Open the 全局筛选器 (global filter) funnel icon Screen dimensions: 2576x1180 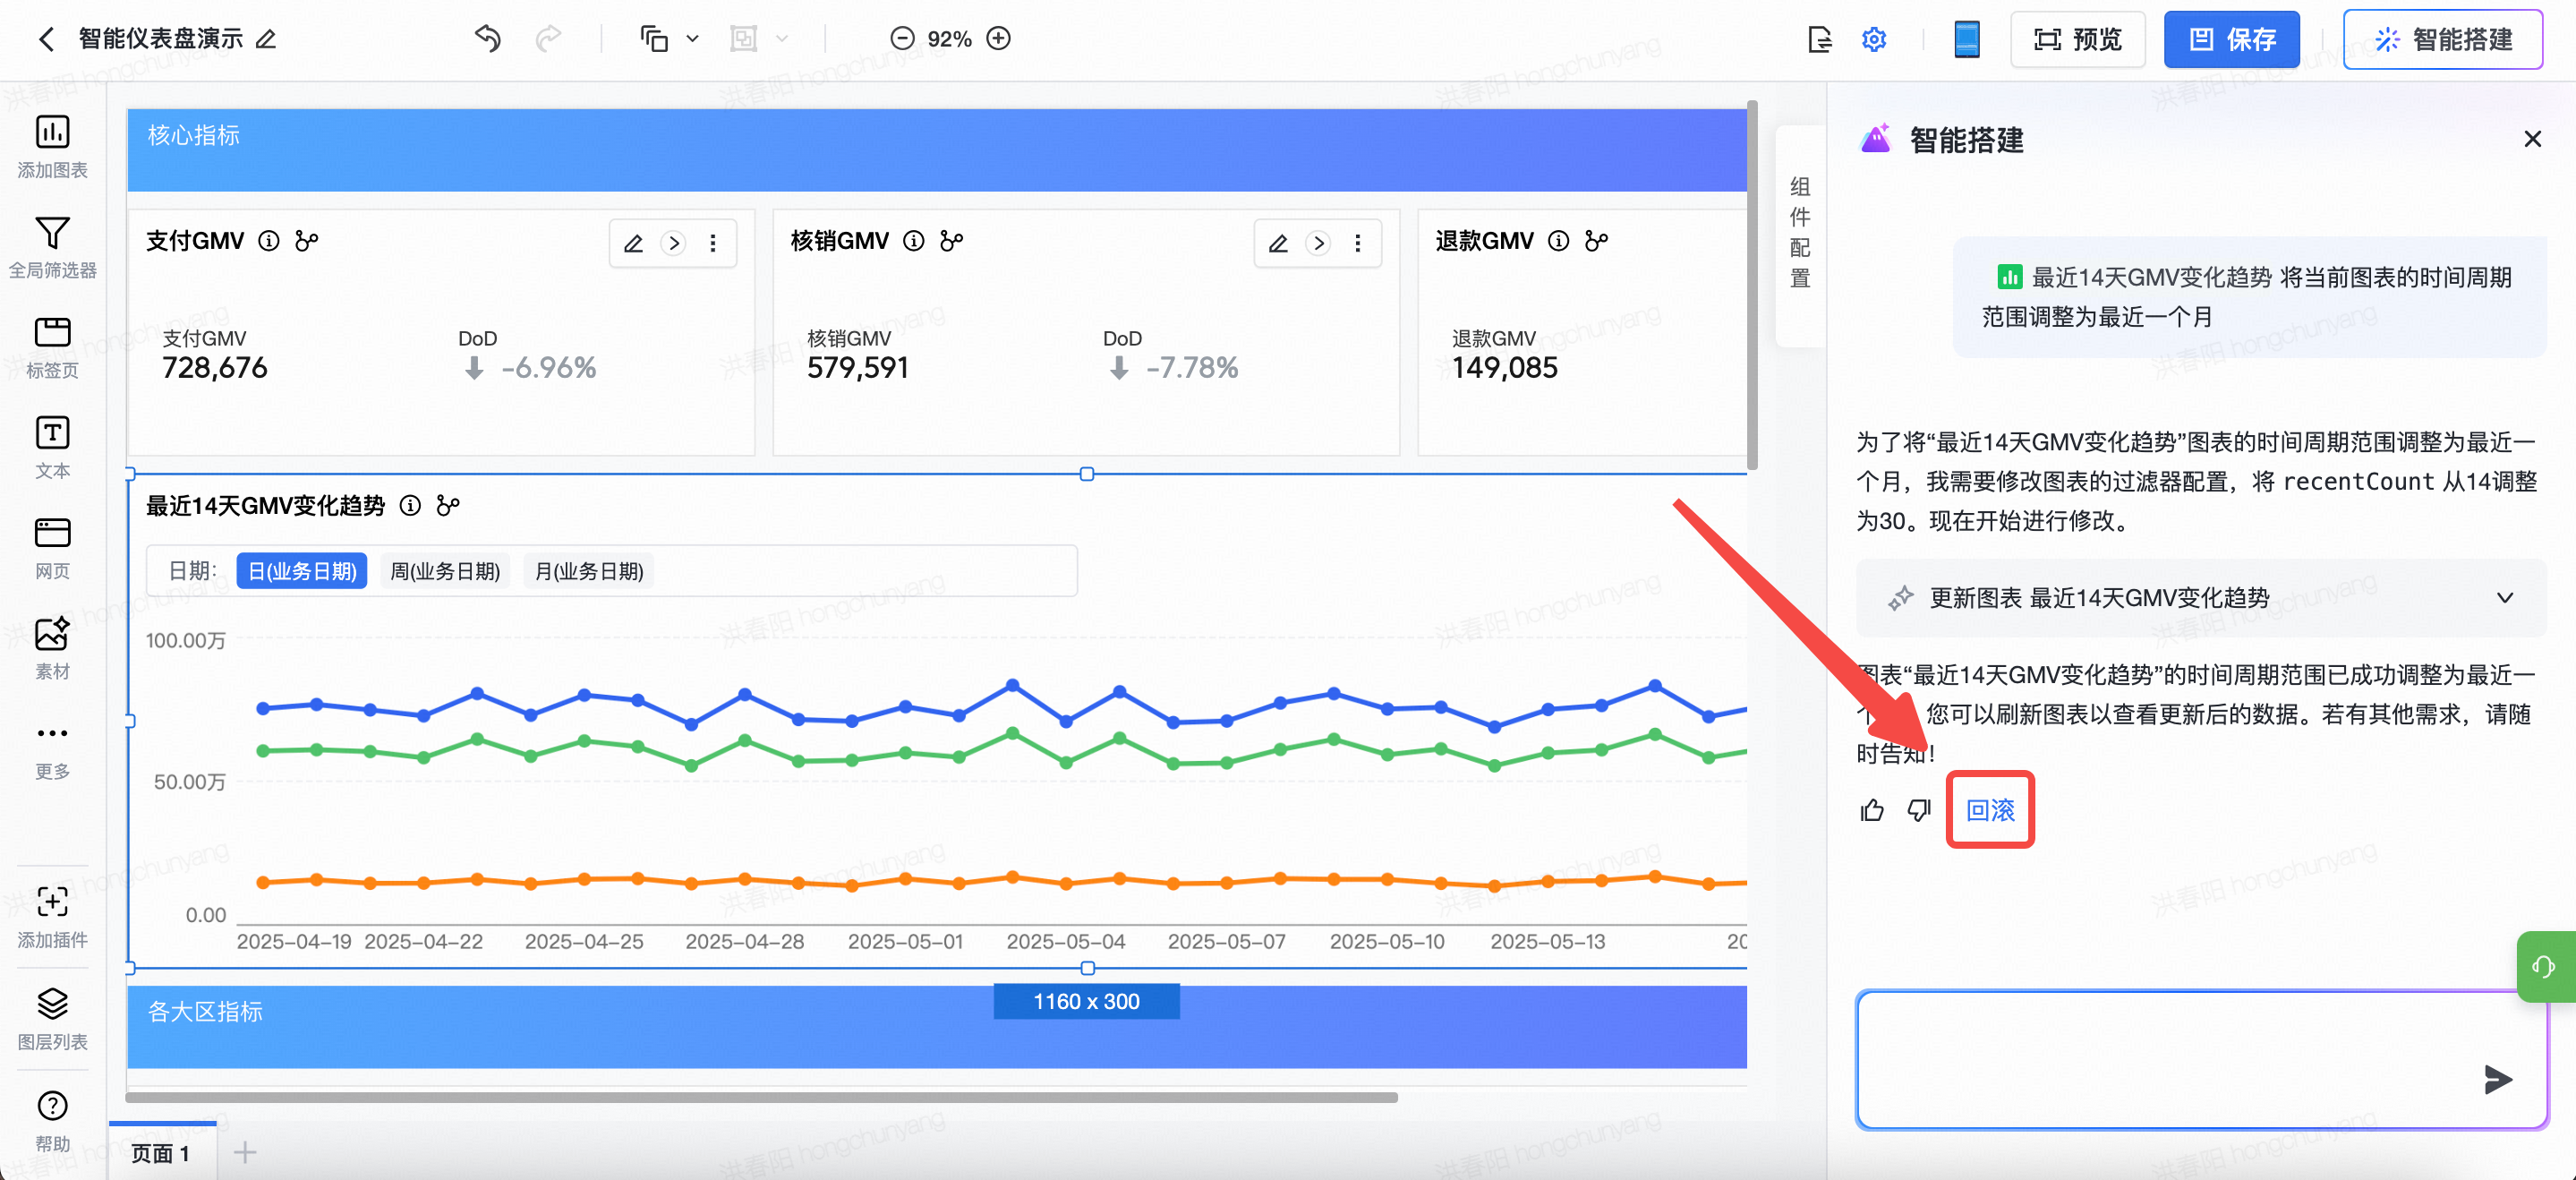(x=52, y=233)
